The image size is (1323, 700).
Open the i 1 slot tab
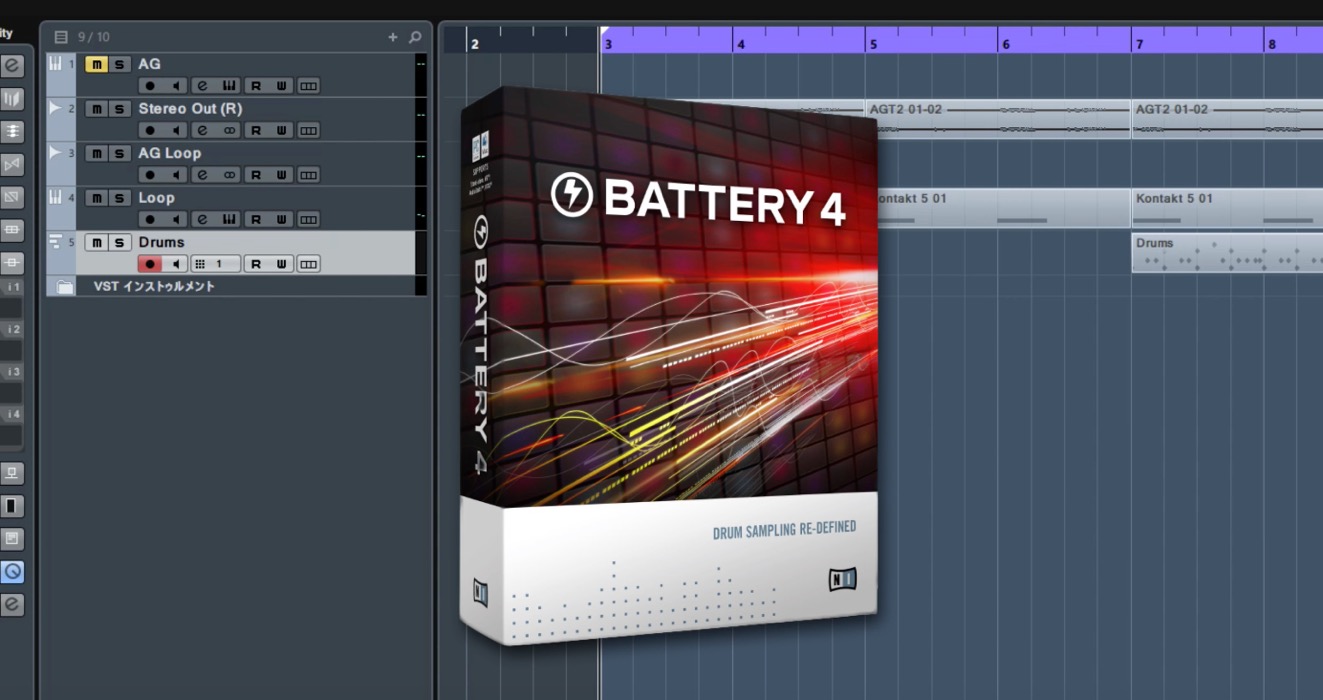click(x=12, y=287)
